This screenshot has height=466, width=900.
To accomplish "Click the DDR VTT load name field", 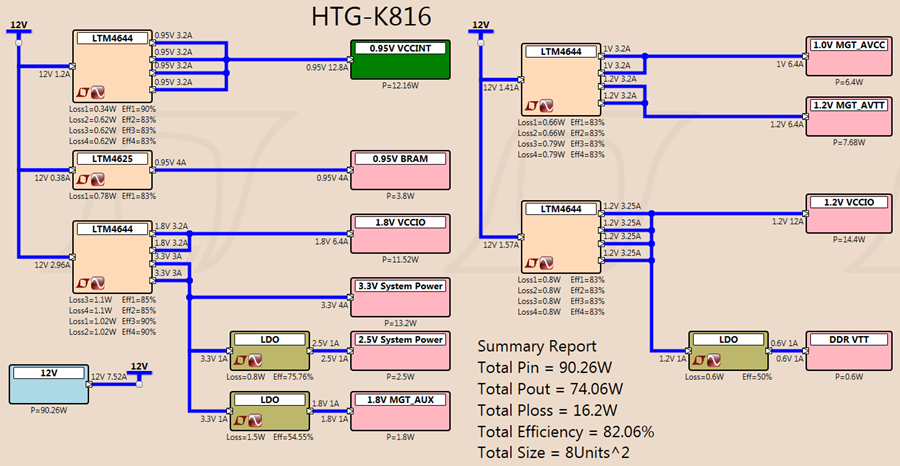I will coord(849,340).
